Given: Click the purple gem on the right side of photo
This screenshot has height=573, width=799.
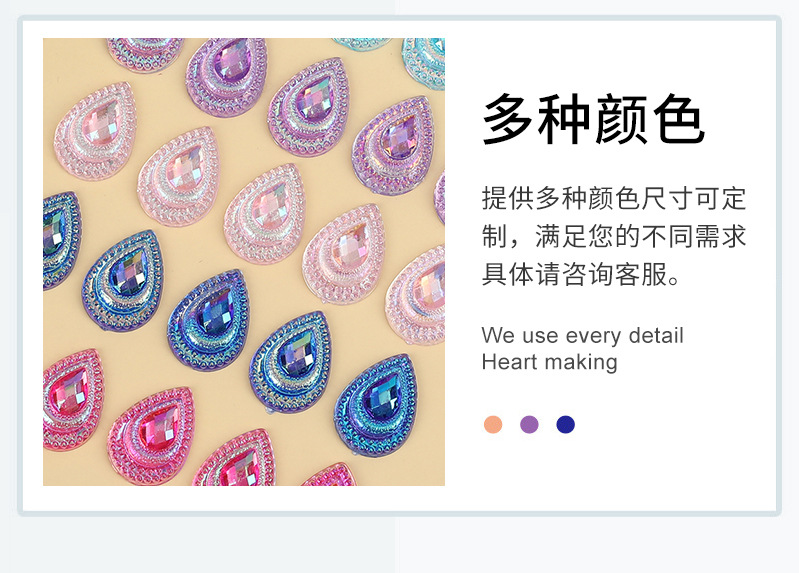Looking at the screenshot, I should pyautogui.click(x=393, y=146).
